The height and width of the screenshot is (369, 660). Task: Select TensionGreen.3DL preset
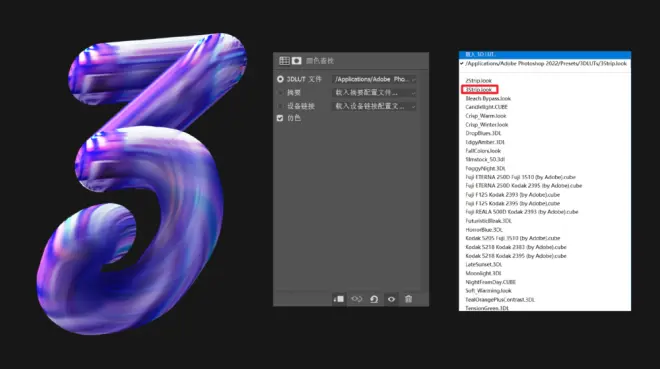[487, 308]
